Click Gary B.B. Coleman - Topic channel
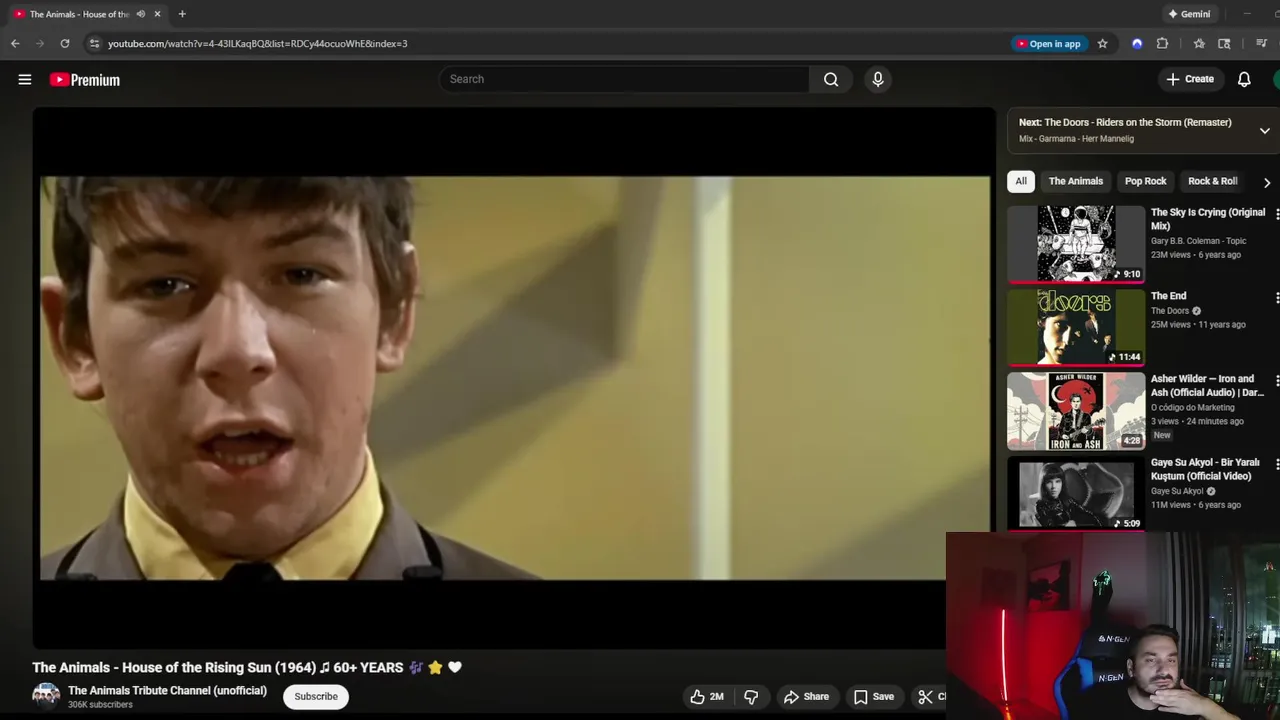1280x720 pixels. (x=1198, y=241)
